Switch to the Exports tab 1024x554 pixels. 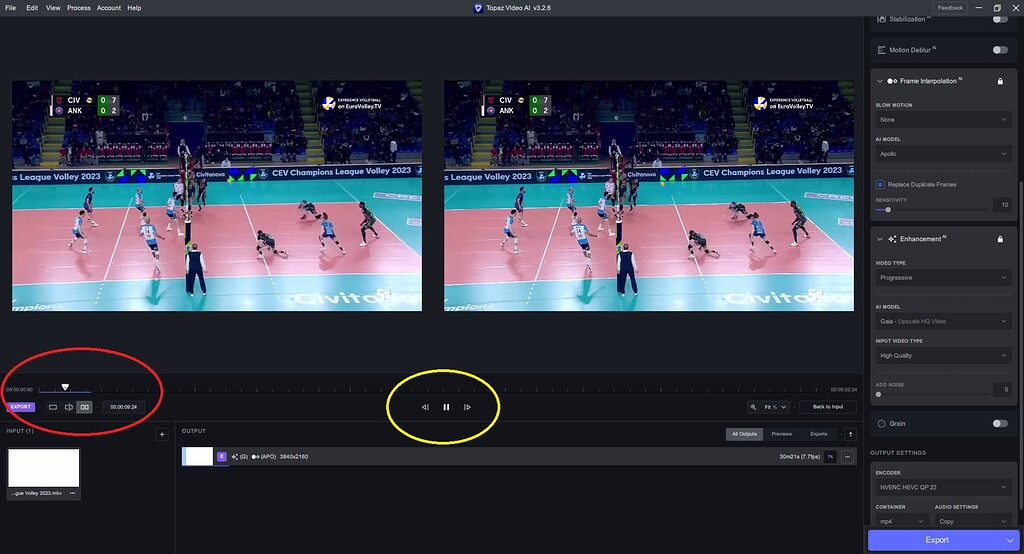[818, 434]
